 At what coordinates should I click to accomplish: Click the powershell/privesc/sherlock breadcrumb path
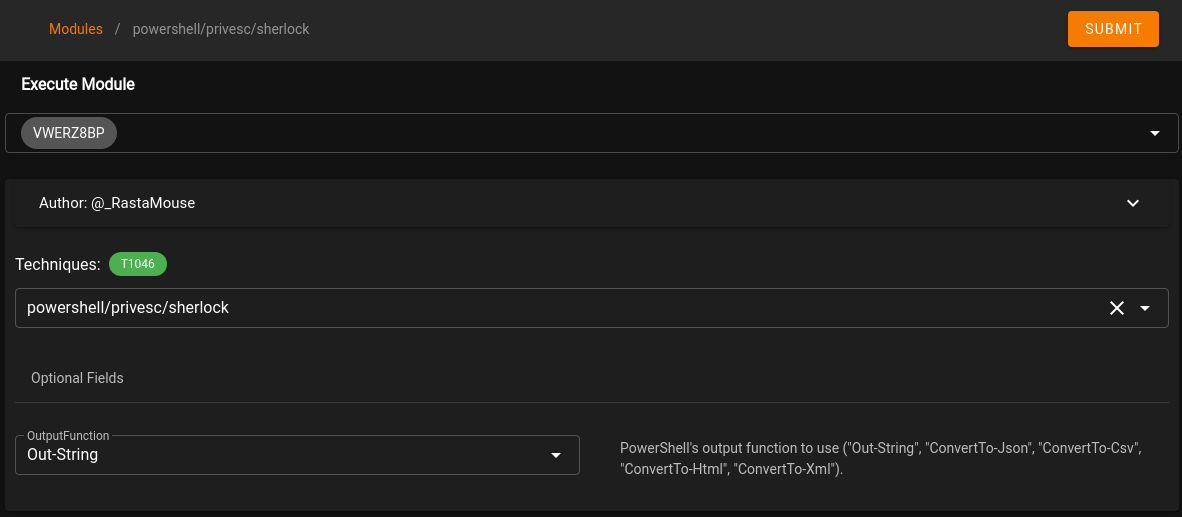click(x=221, y=29)
